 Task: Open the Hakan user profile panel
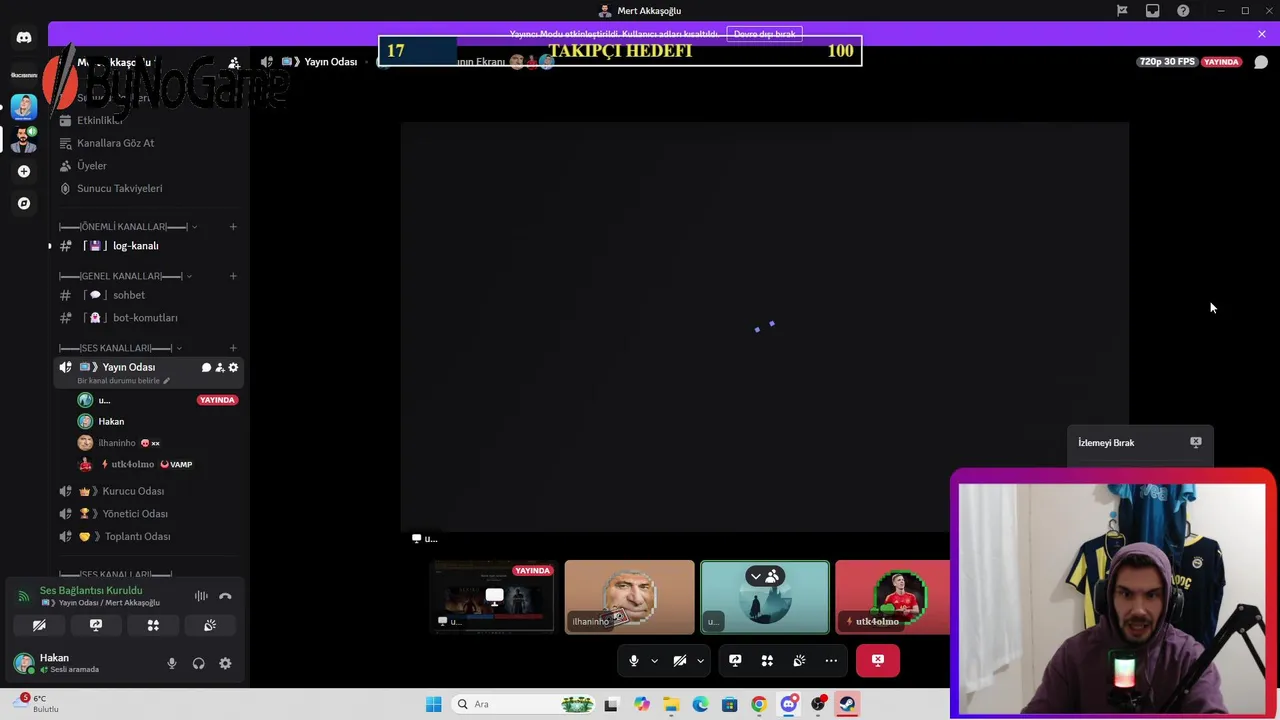coord(70,663)
